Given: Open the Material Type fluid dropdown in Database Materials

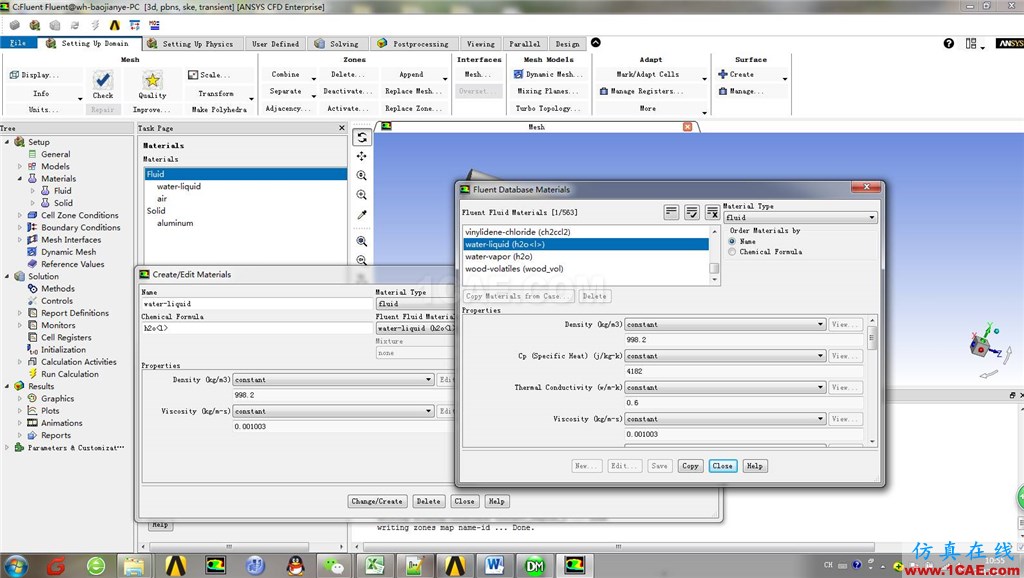Looking at the screenshot, I should 800,217.
